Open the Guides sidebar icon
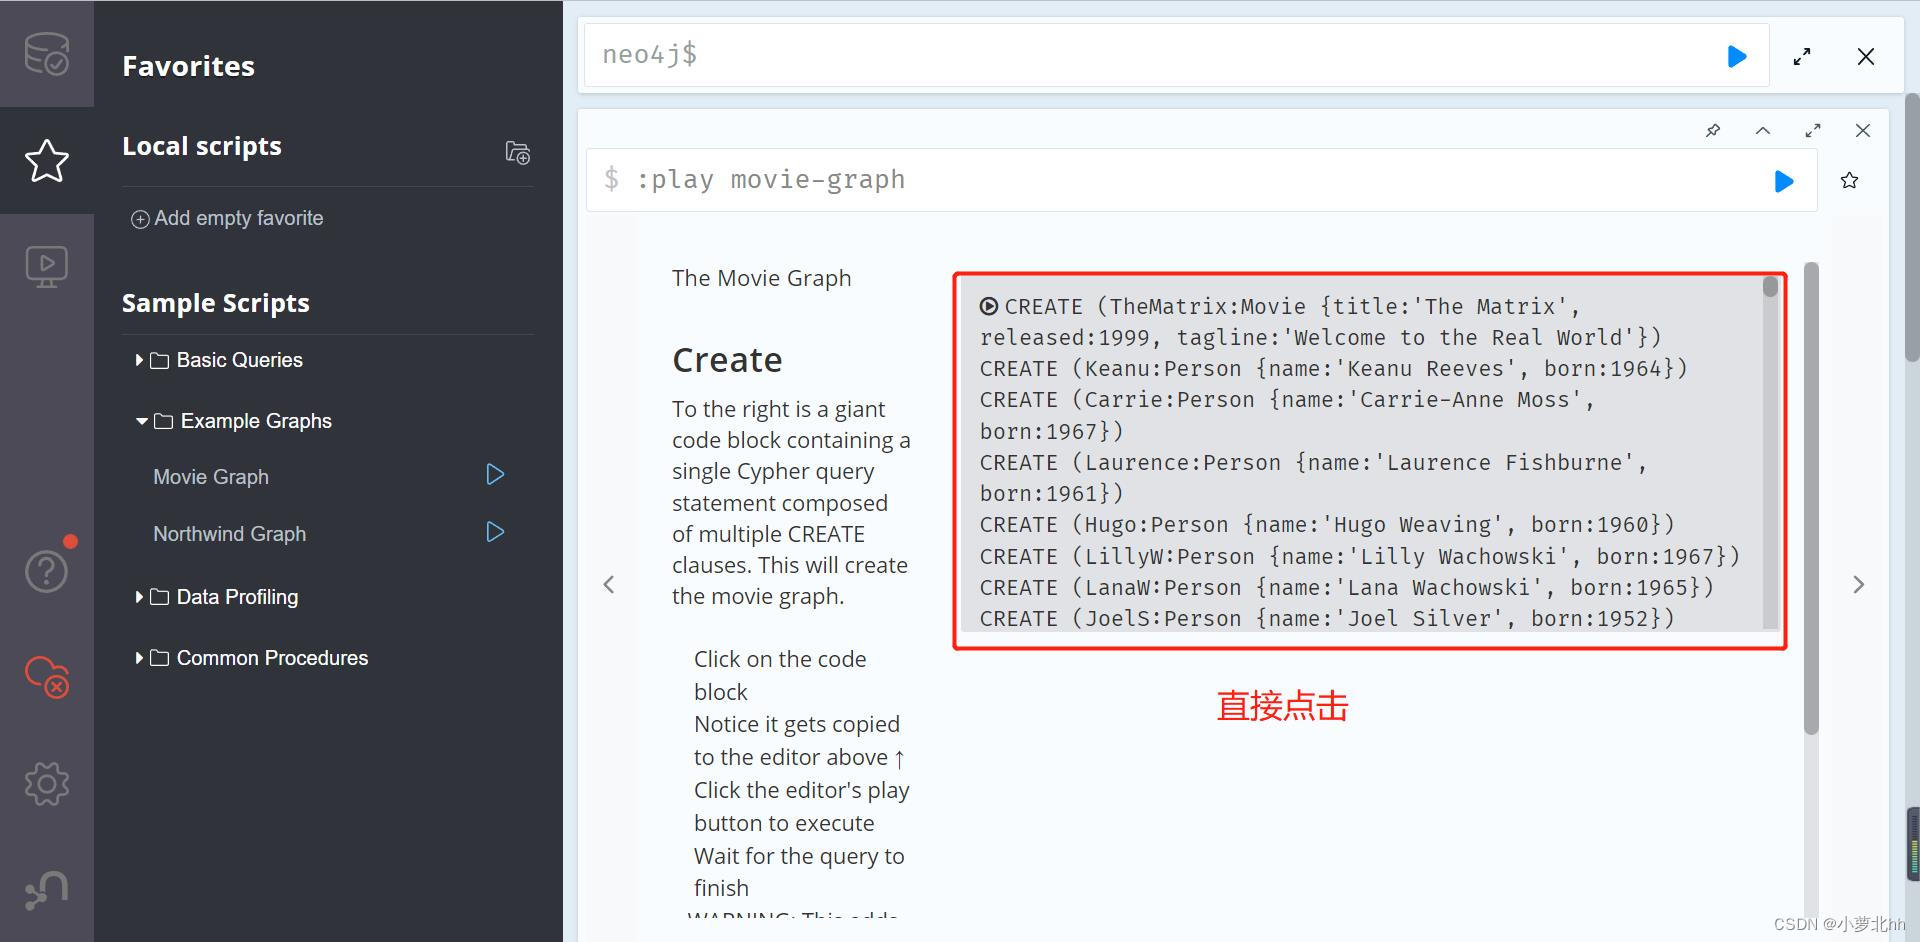 (x=46, y=267)
